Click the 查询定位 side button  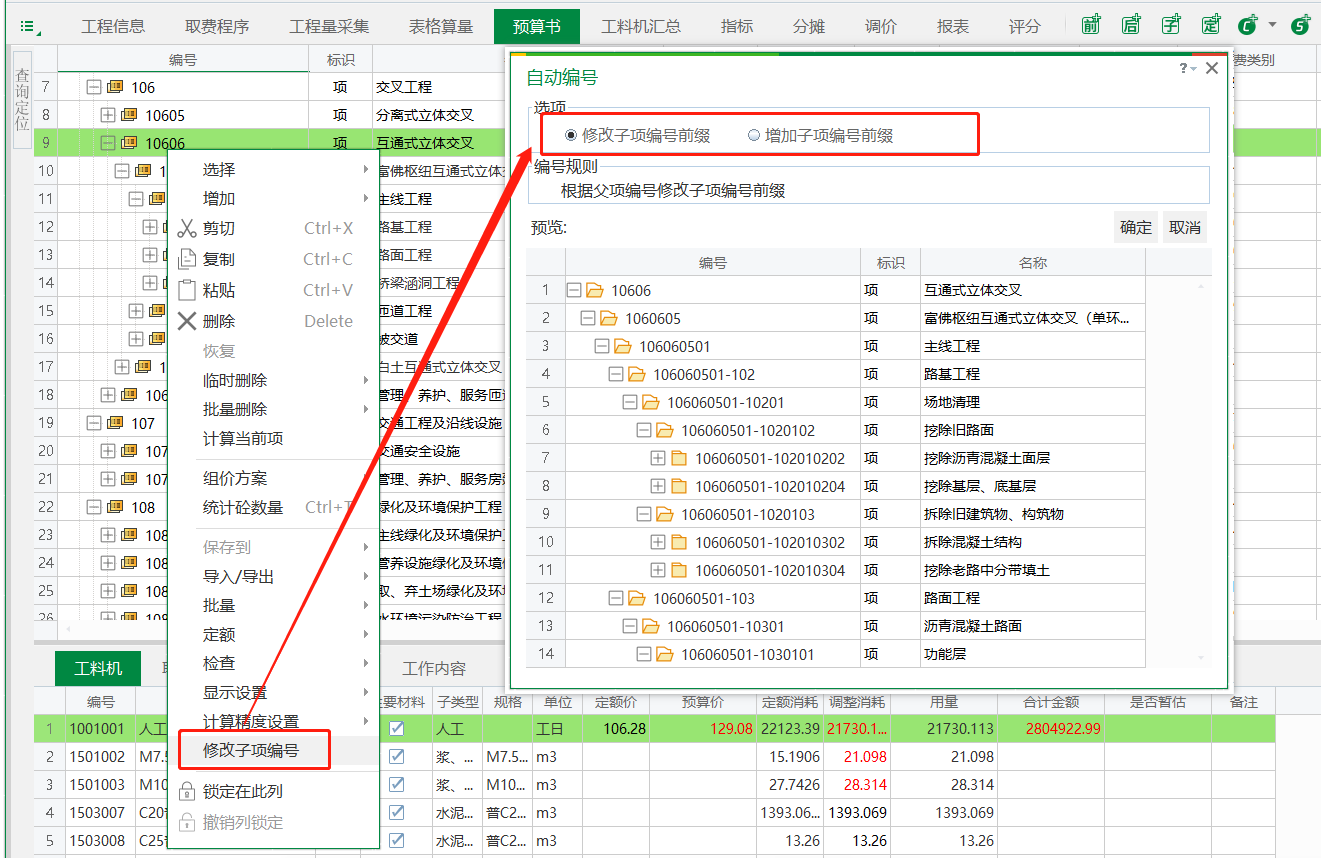22,100
